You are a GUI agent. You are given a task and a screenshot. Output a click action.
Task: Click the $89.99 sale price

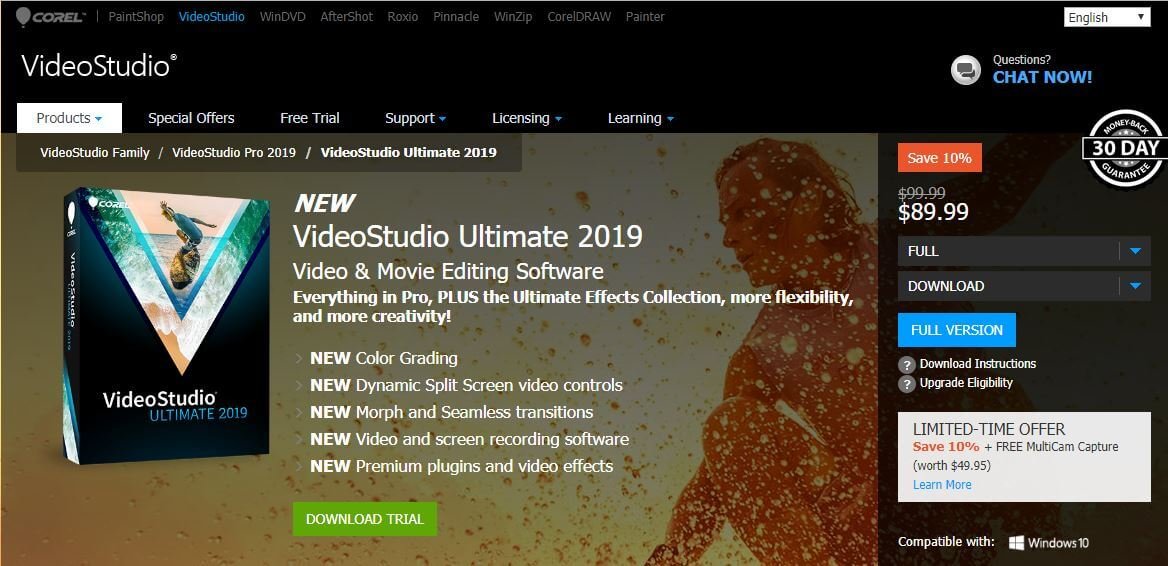point(933,212)
